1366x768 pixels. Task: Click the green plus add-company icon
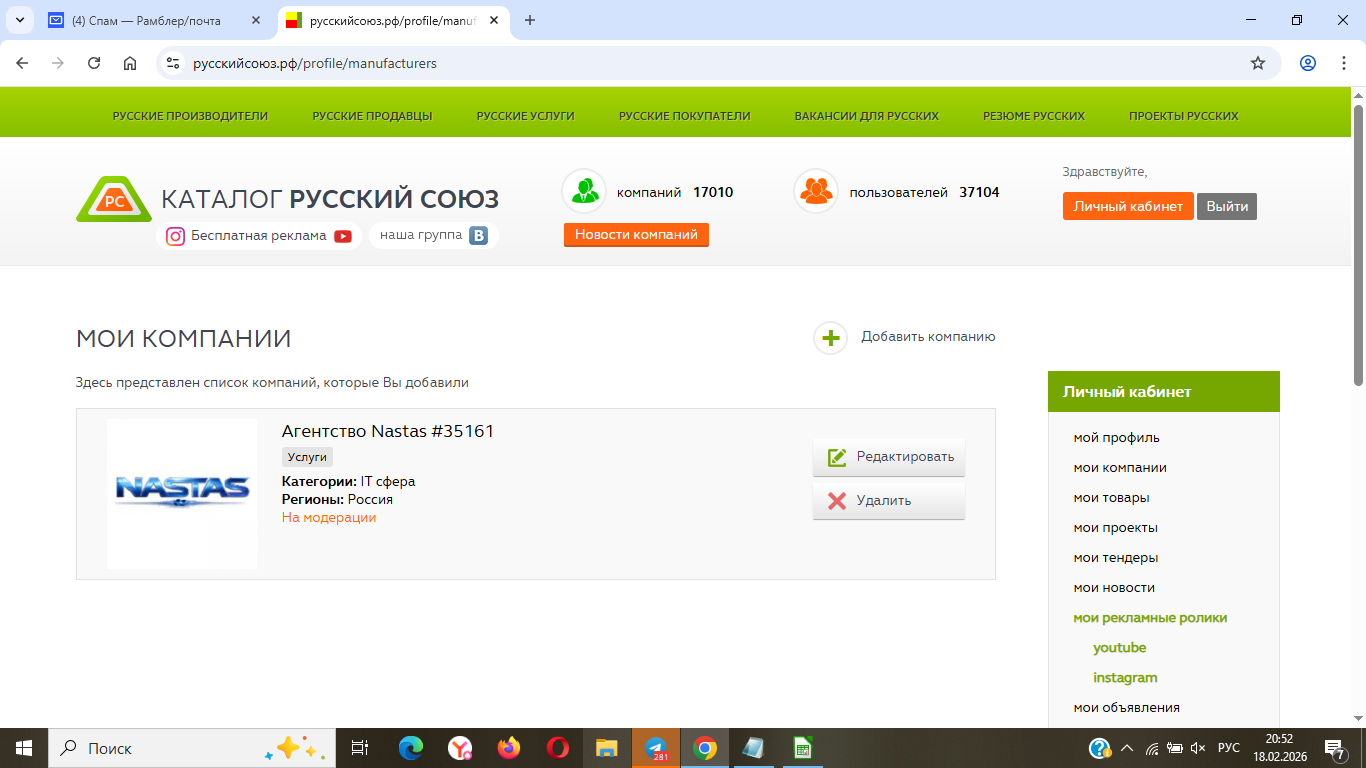[x=830, y=338]
